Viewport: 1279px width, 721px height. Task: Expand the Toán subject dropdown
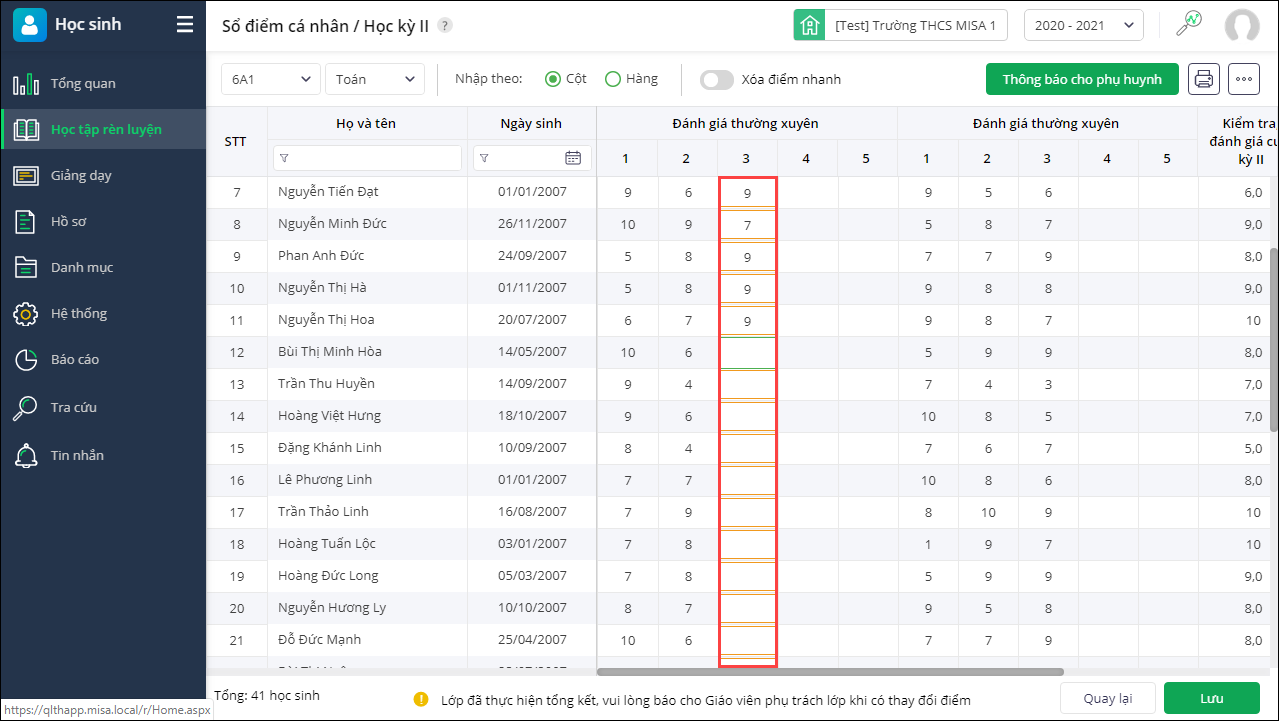(x=375, y=79)
